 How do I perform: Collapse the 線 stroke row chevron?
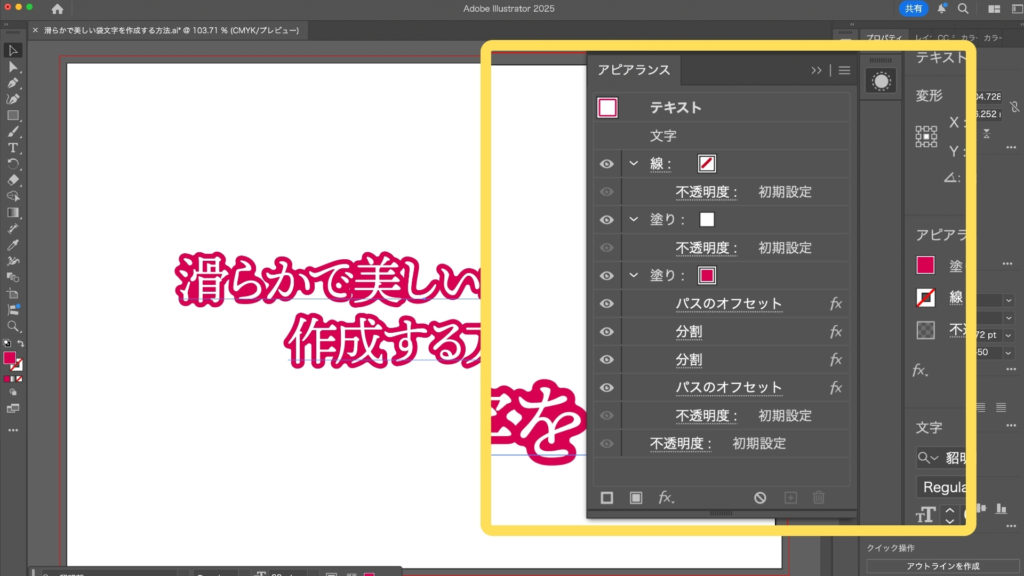click(633, 164)
